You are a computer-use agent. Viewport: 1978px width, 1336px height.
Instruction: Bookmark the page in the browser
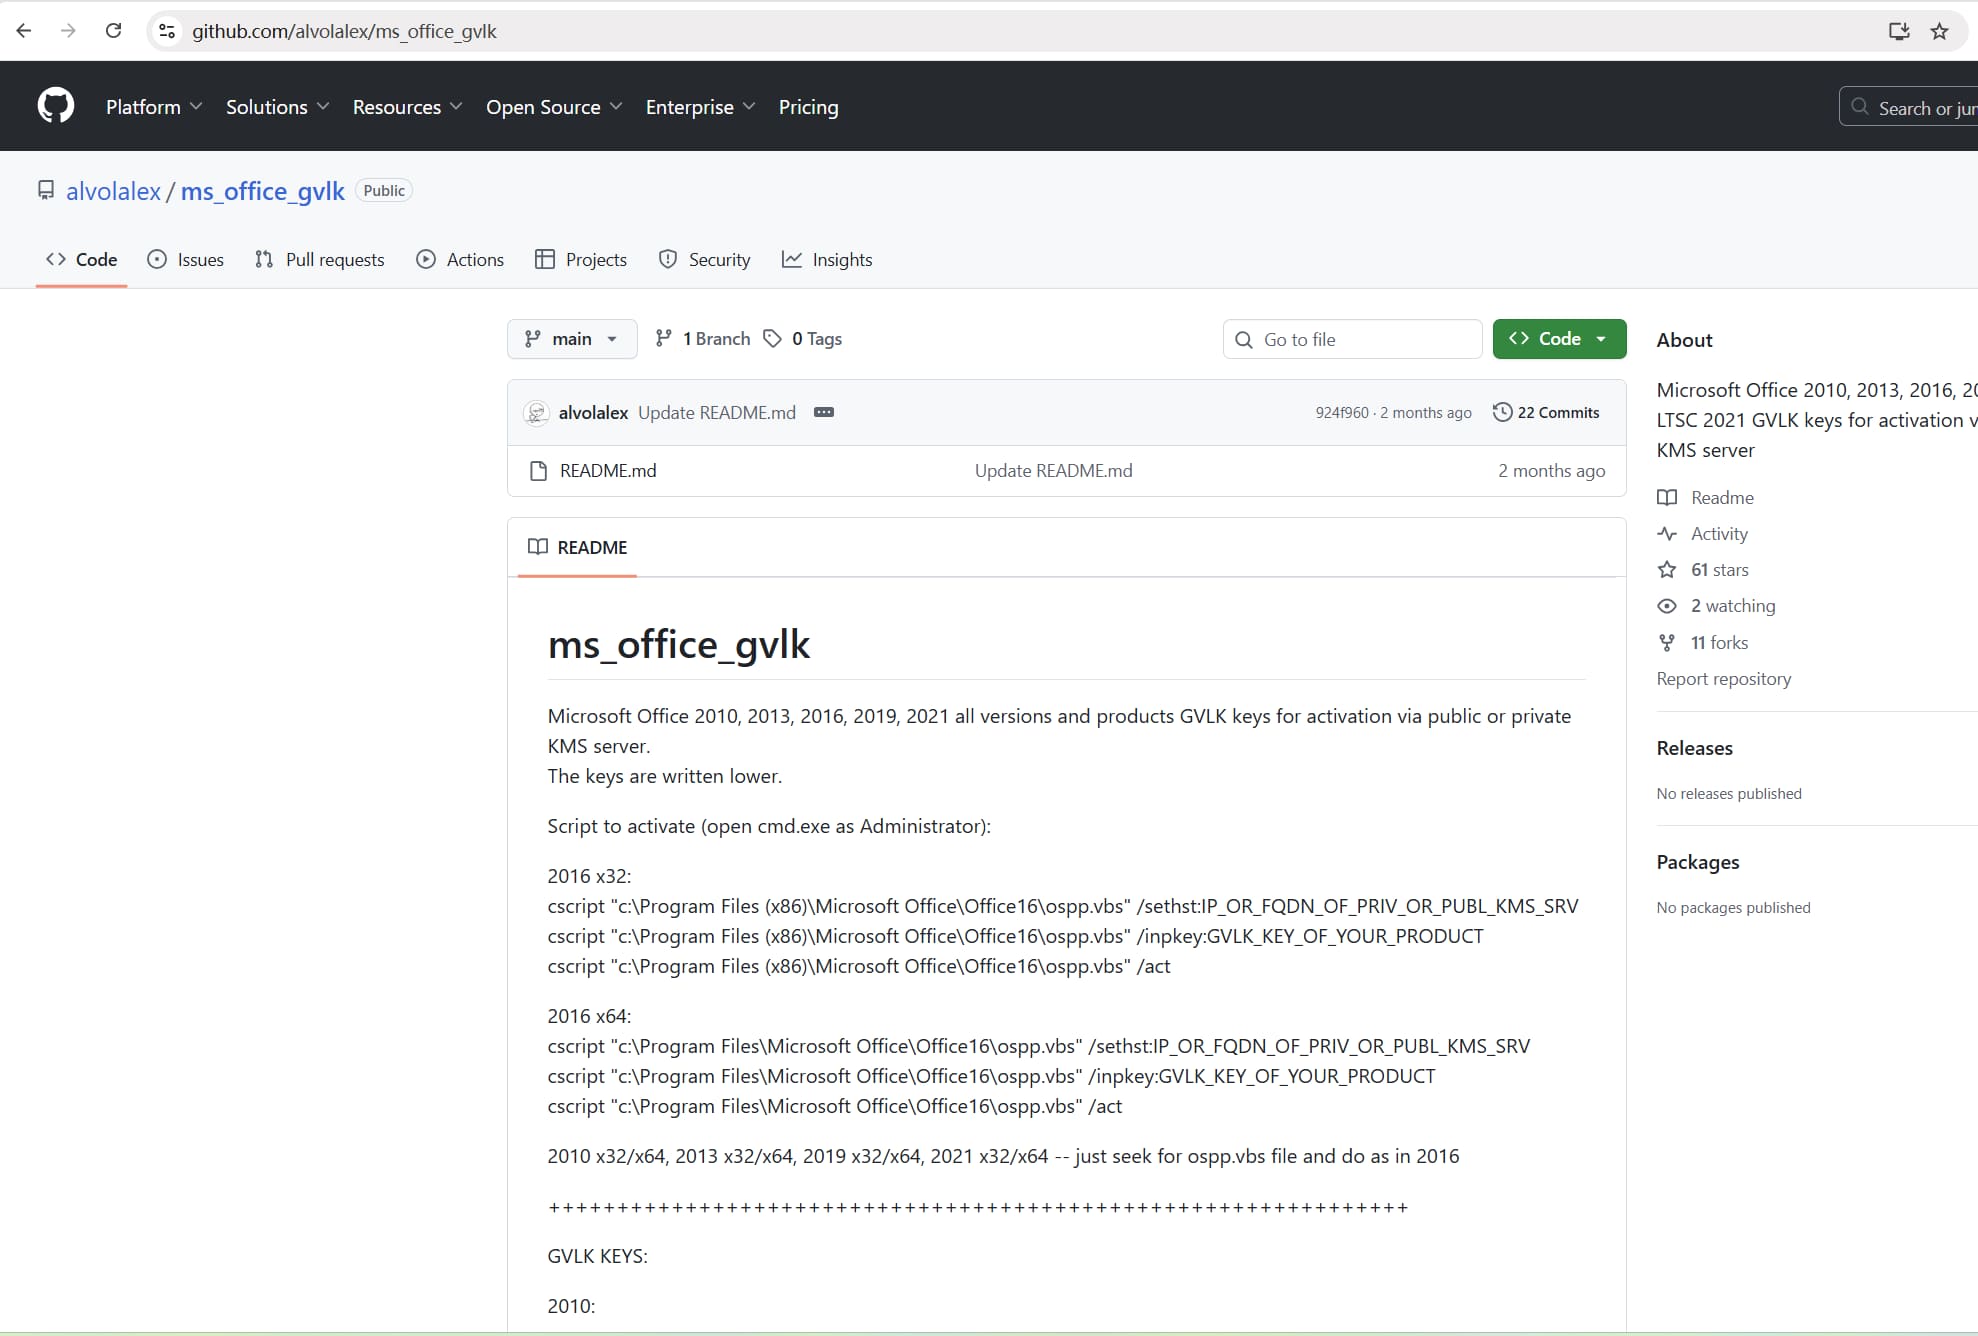1939,31
